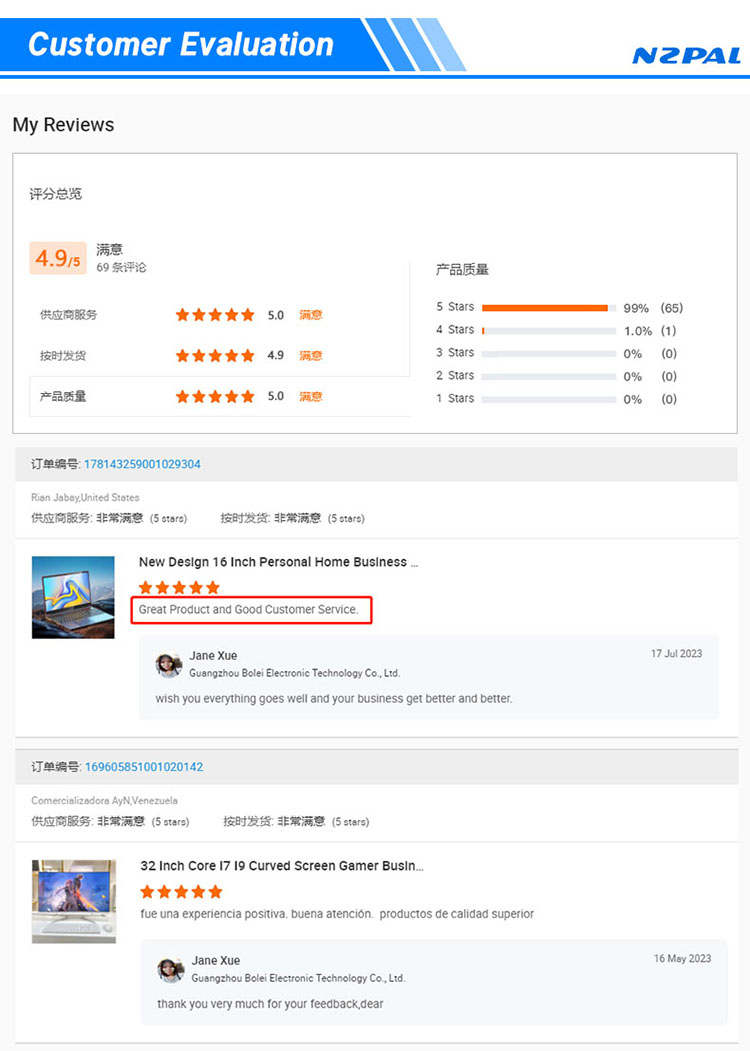This screenshot has height=1051, width=750.
Task: Open order number 169605851001020142
Action: [144, 767]
